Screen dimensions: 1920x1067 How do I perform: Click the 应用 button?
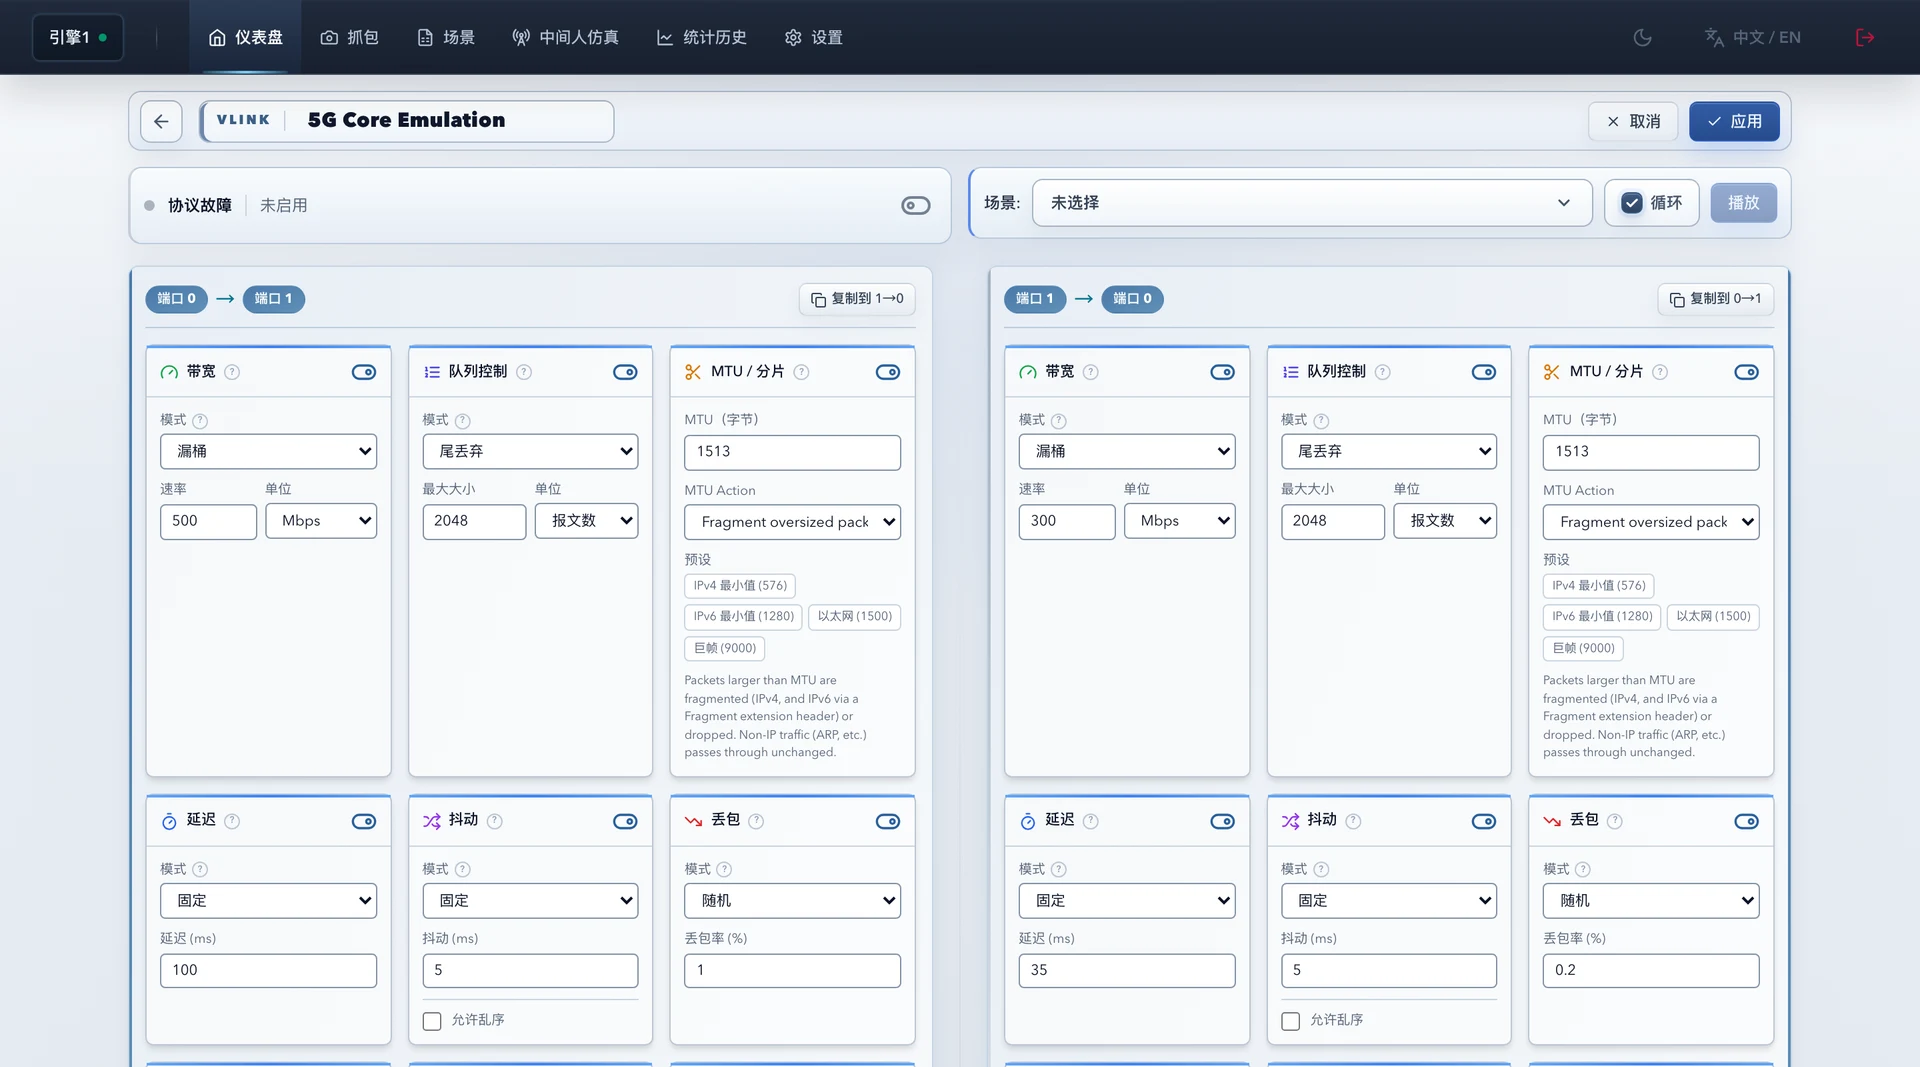click(x=1734, y=121)
